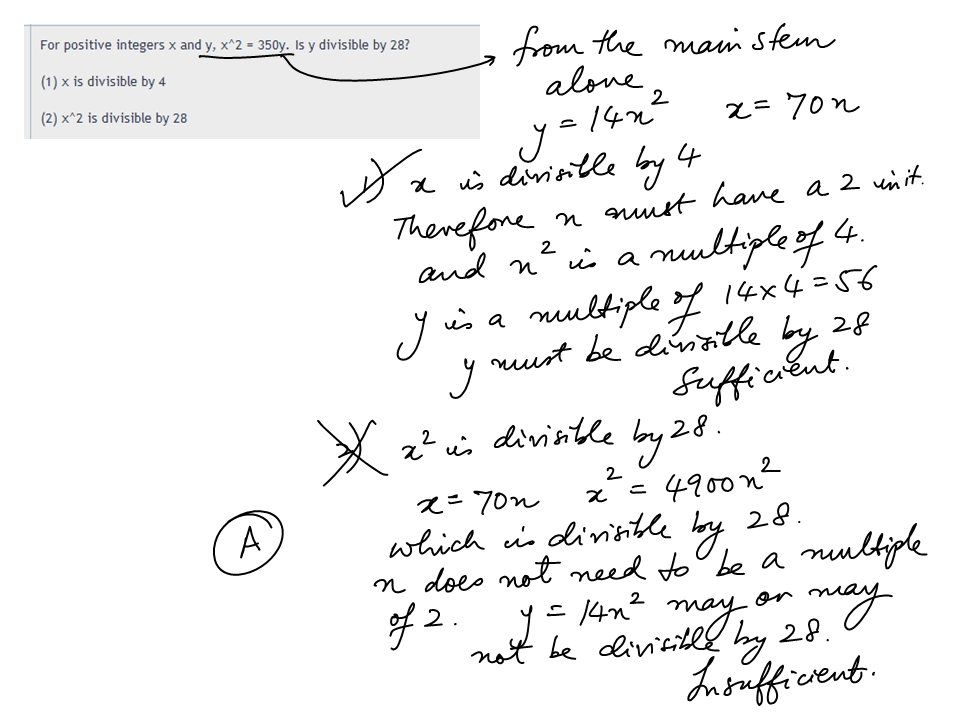
Task: Click the underline beneath x^2 = 350y
Action: tap(246, 56)
